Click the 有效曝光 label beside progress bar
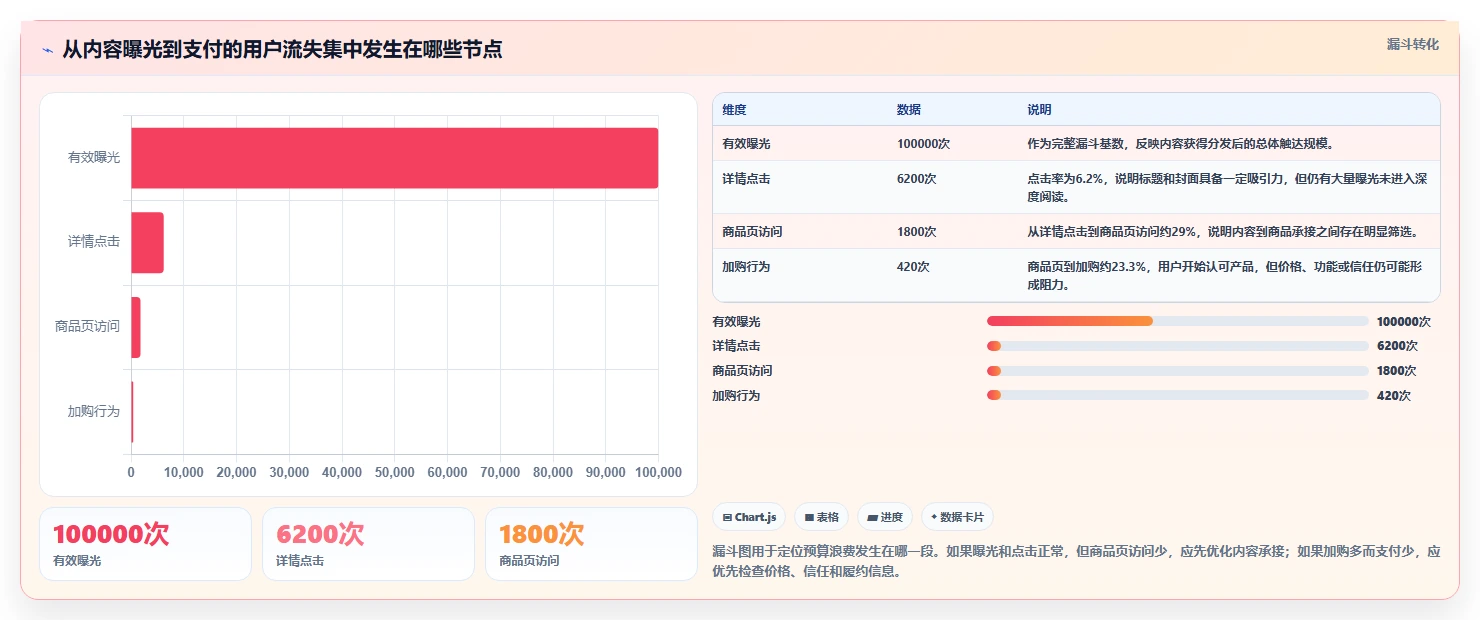The image size is (1480, 620). 736,321
